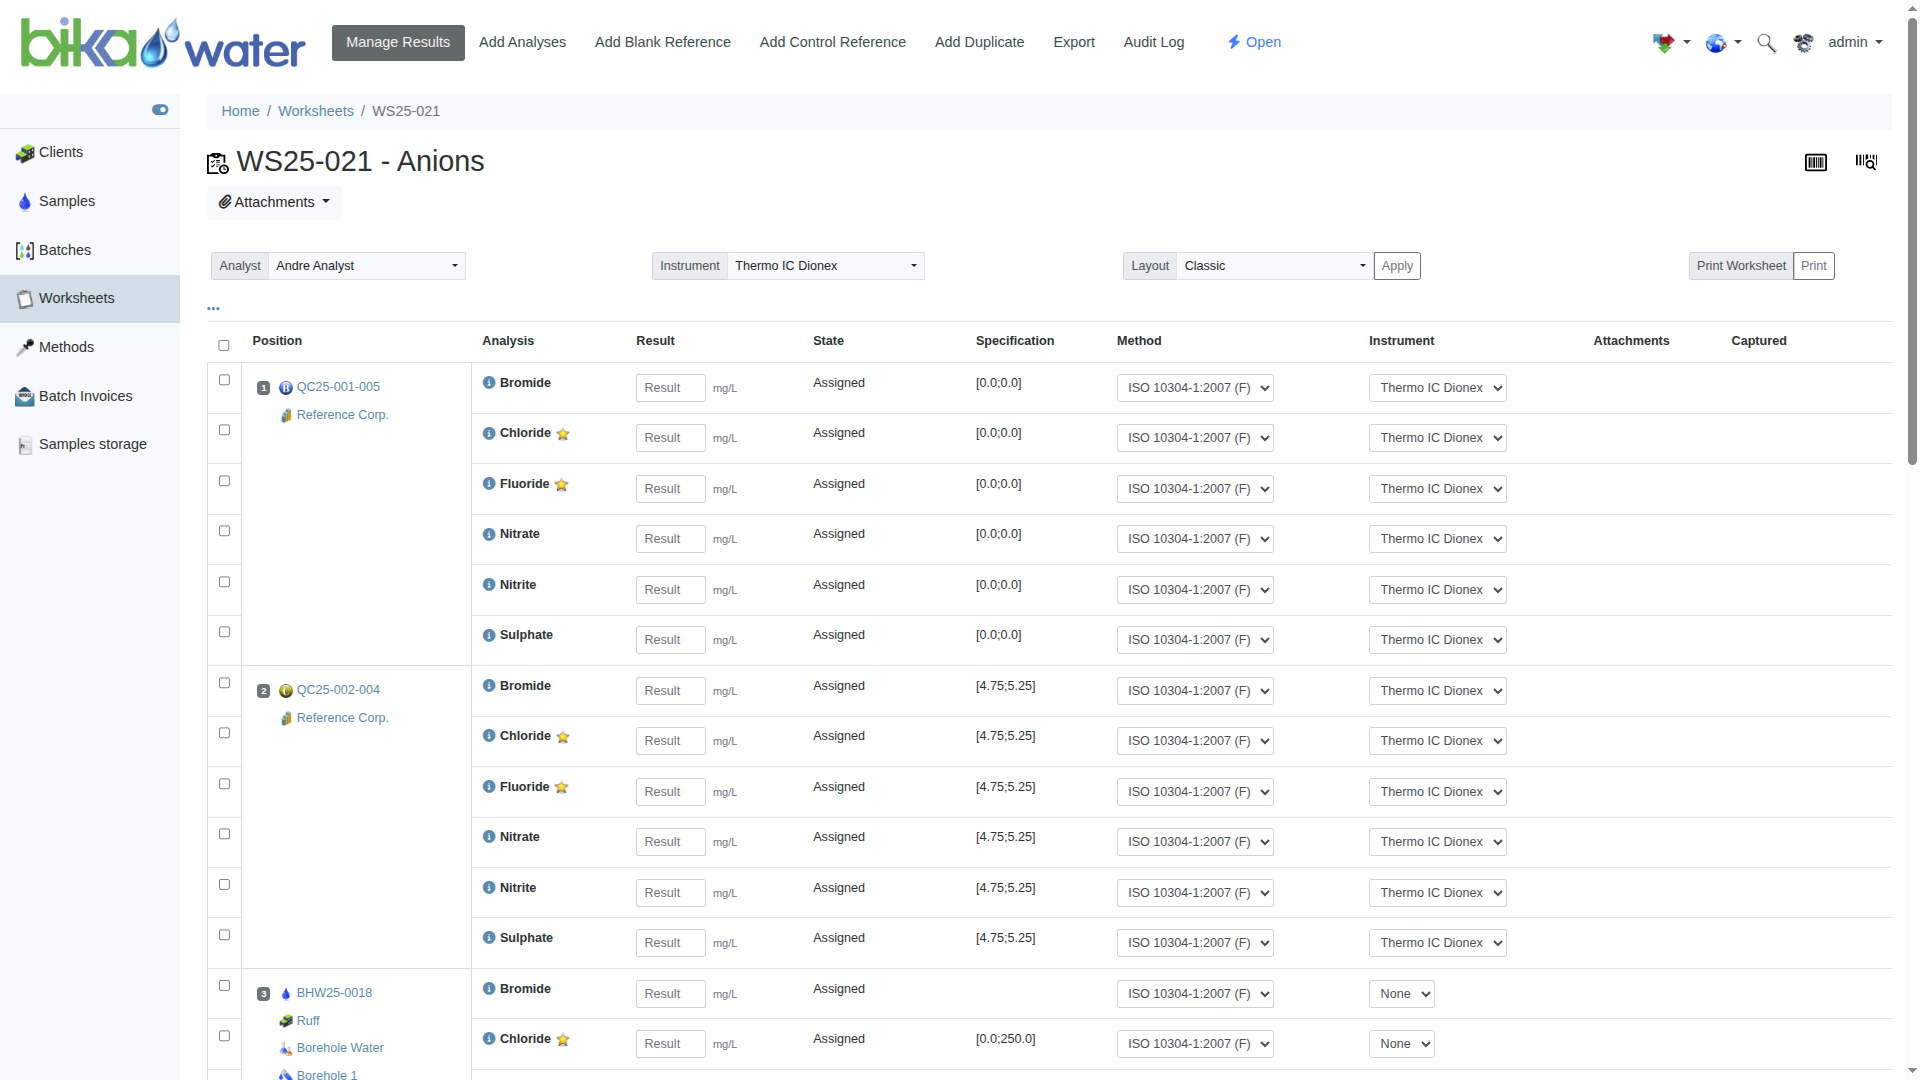Click the Result field for first Sulphate
Image resolution: width=1920 pixels, height=1080 pixels.
pyautogui.click(x=670, y=640)
